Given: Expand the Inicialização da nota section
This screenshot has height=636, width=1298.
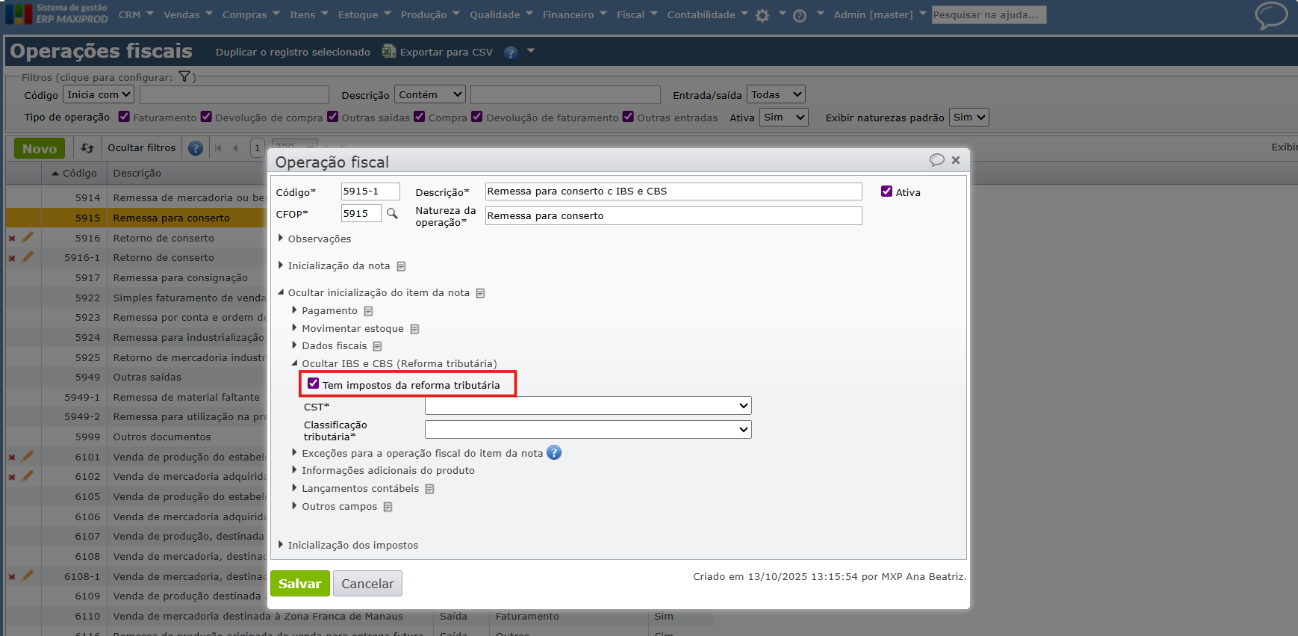Looking at the screenshot, I should [x=333, y=266].
